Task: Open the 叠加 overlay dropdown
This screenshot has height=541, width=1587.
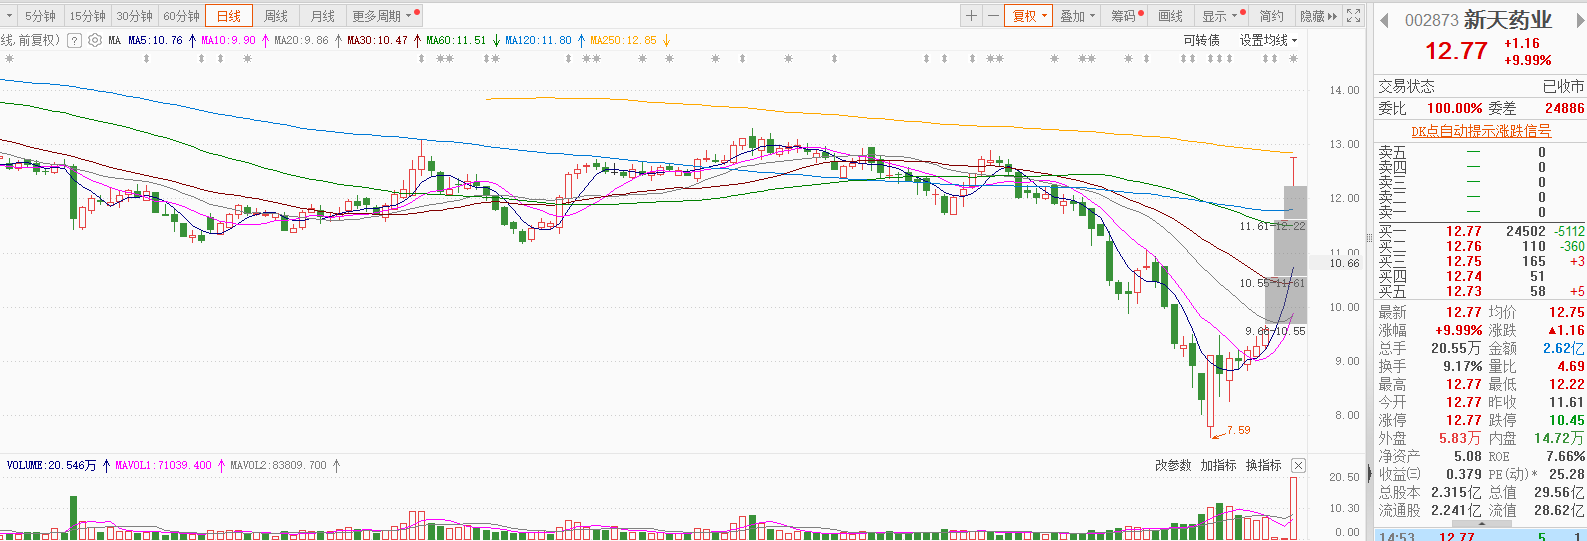Action: 1078,16
